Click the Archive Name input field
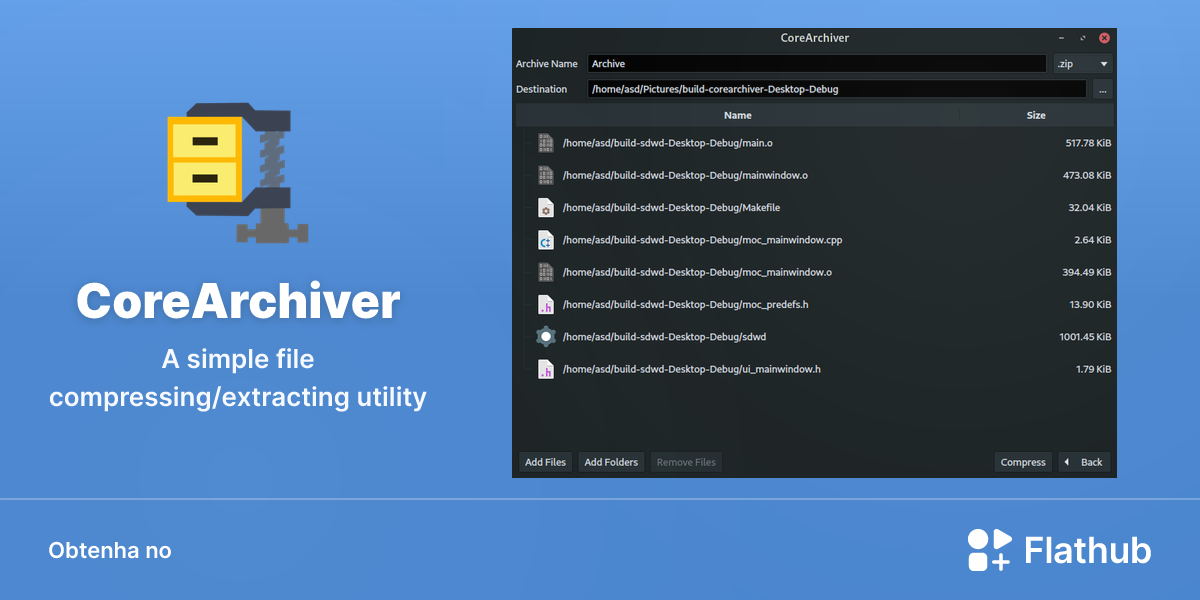This screenshot has width=1200, height=600. (x=817, y=63)
